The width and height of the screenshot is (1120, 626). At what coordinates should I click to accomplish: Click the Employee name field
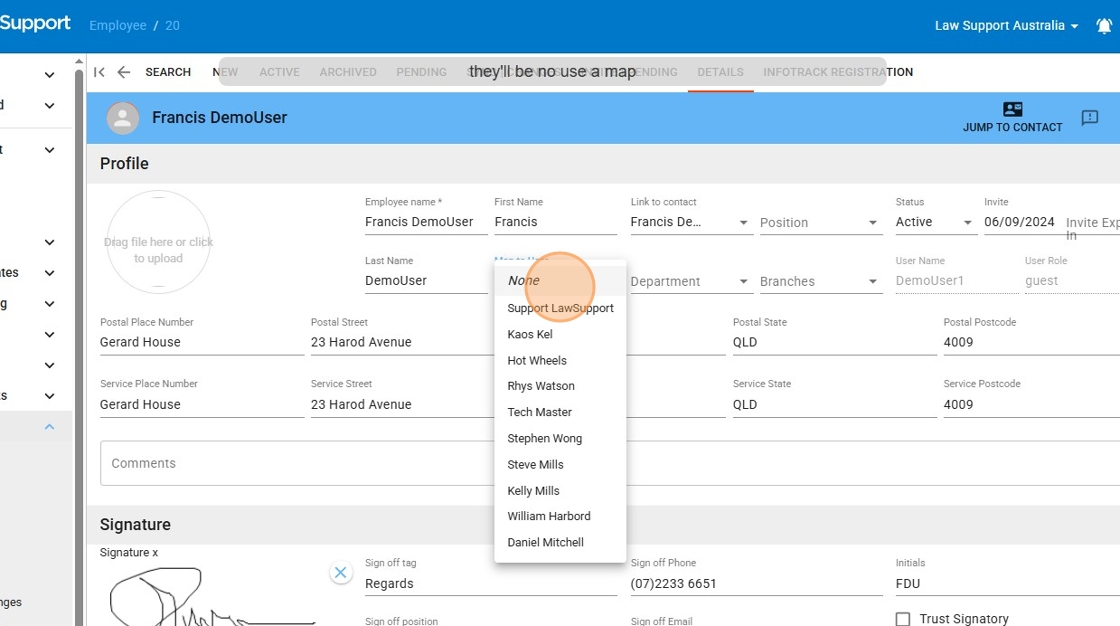[x=426, y=222]
